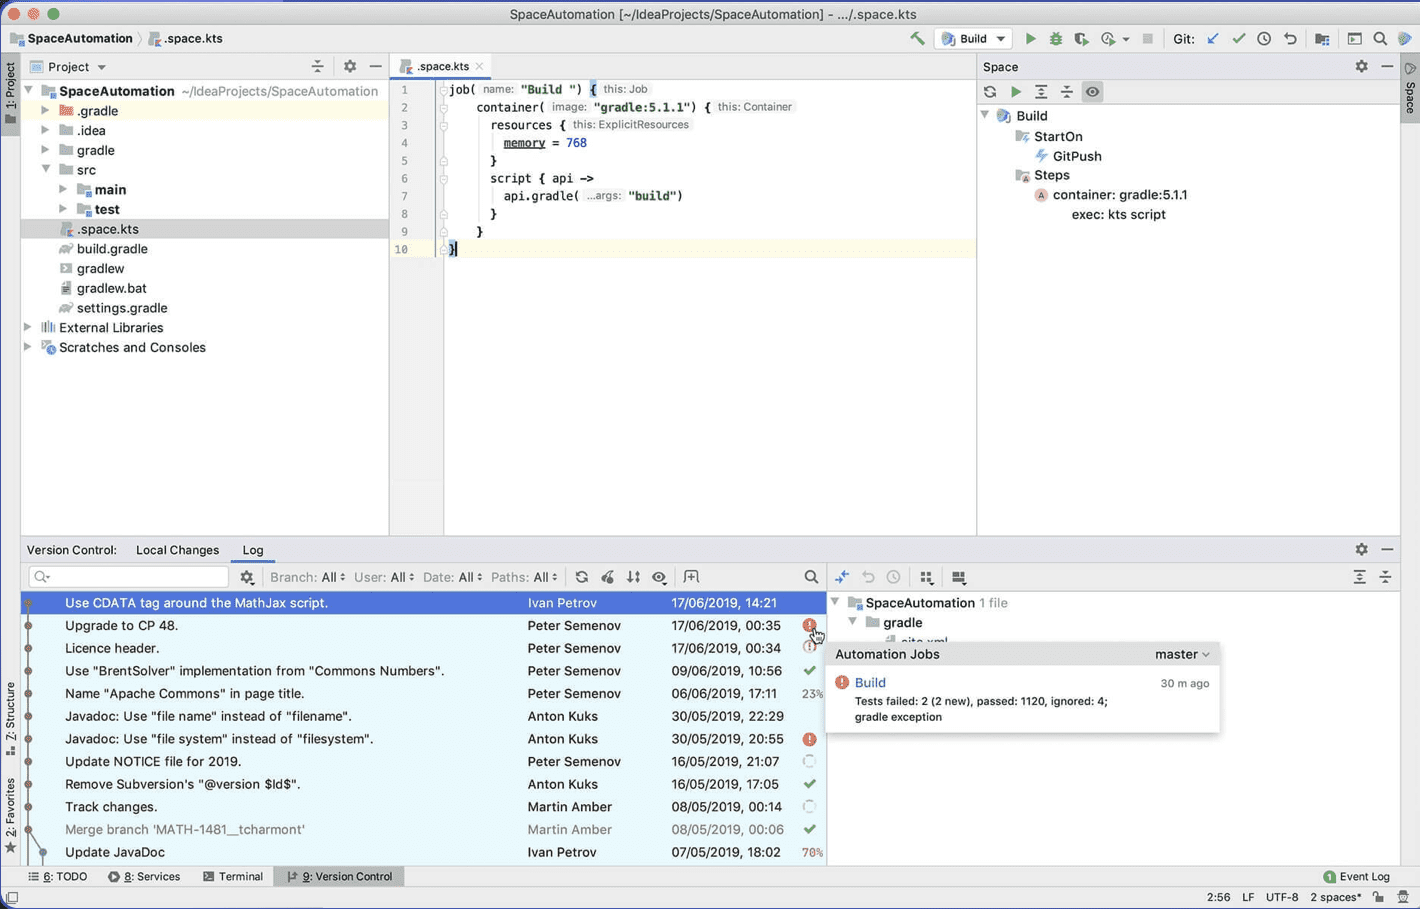1420x909 pixels.
Task: Open Space panel settings gear
Action: click(x=1361, y=66)
